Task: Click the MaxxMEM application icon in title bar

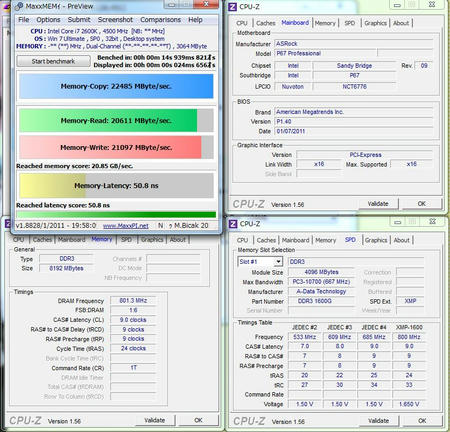Action: pyautogui.click(x=19, y=6)
